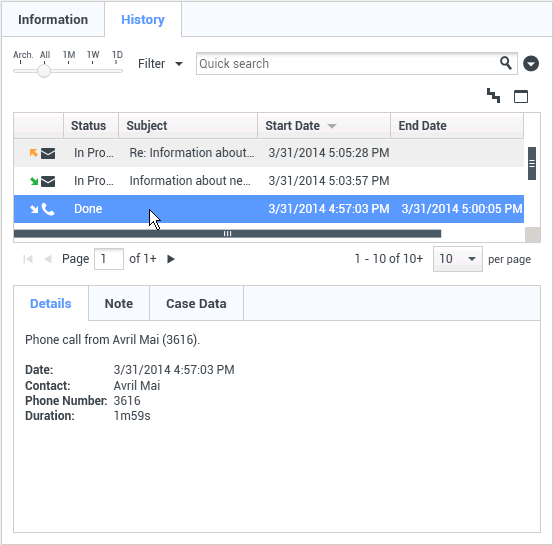Click the magnifying glass search icon
Image resolution: width=553 pixels, height=545 pixels.
click(x=506, y=63)
